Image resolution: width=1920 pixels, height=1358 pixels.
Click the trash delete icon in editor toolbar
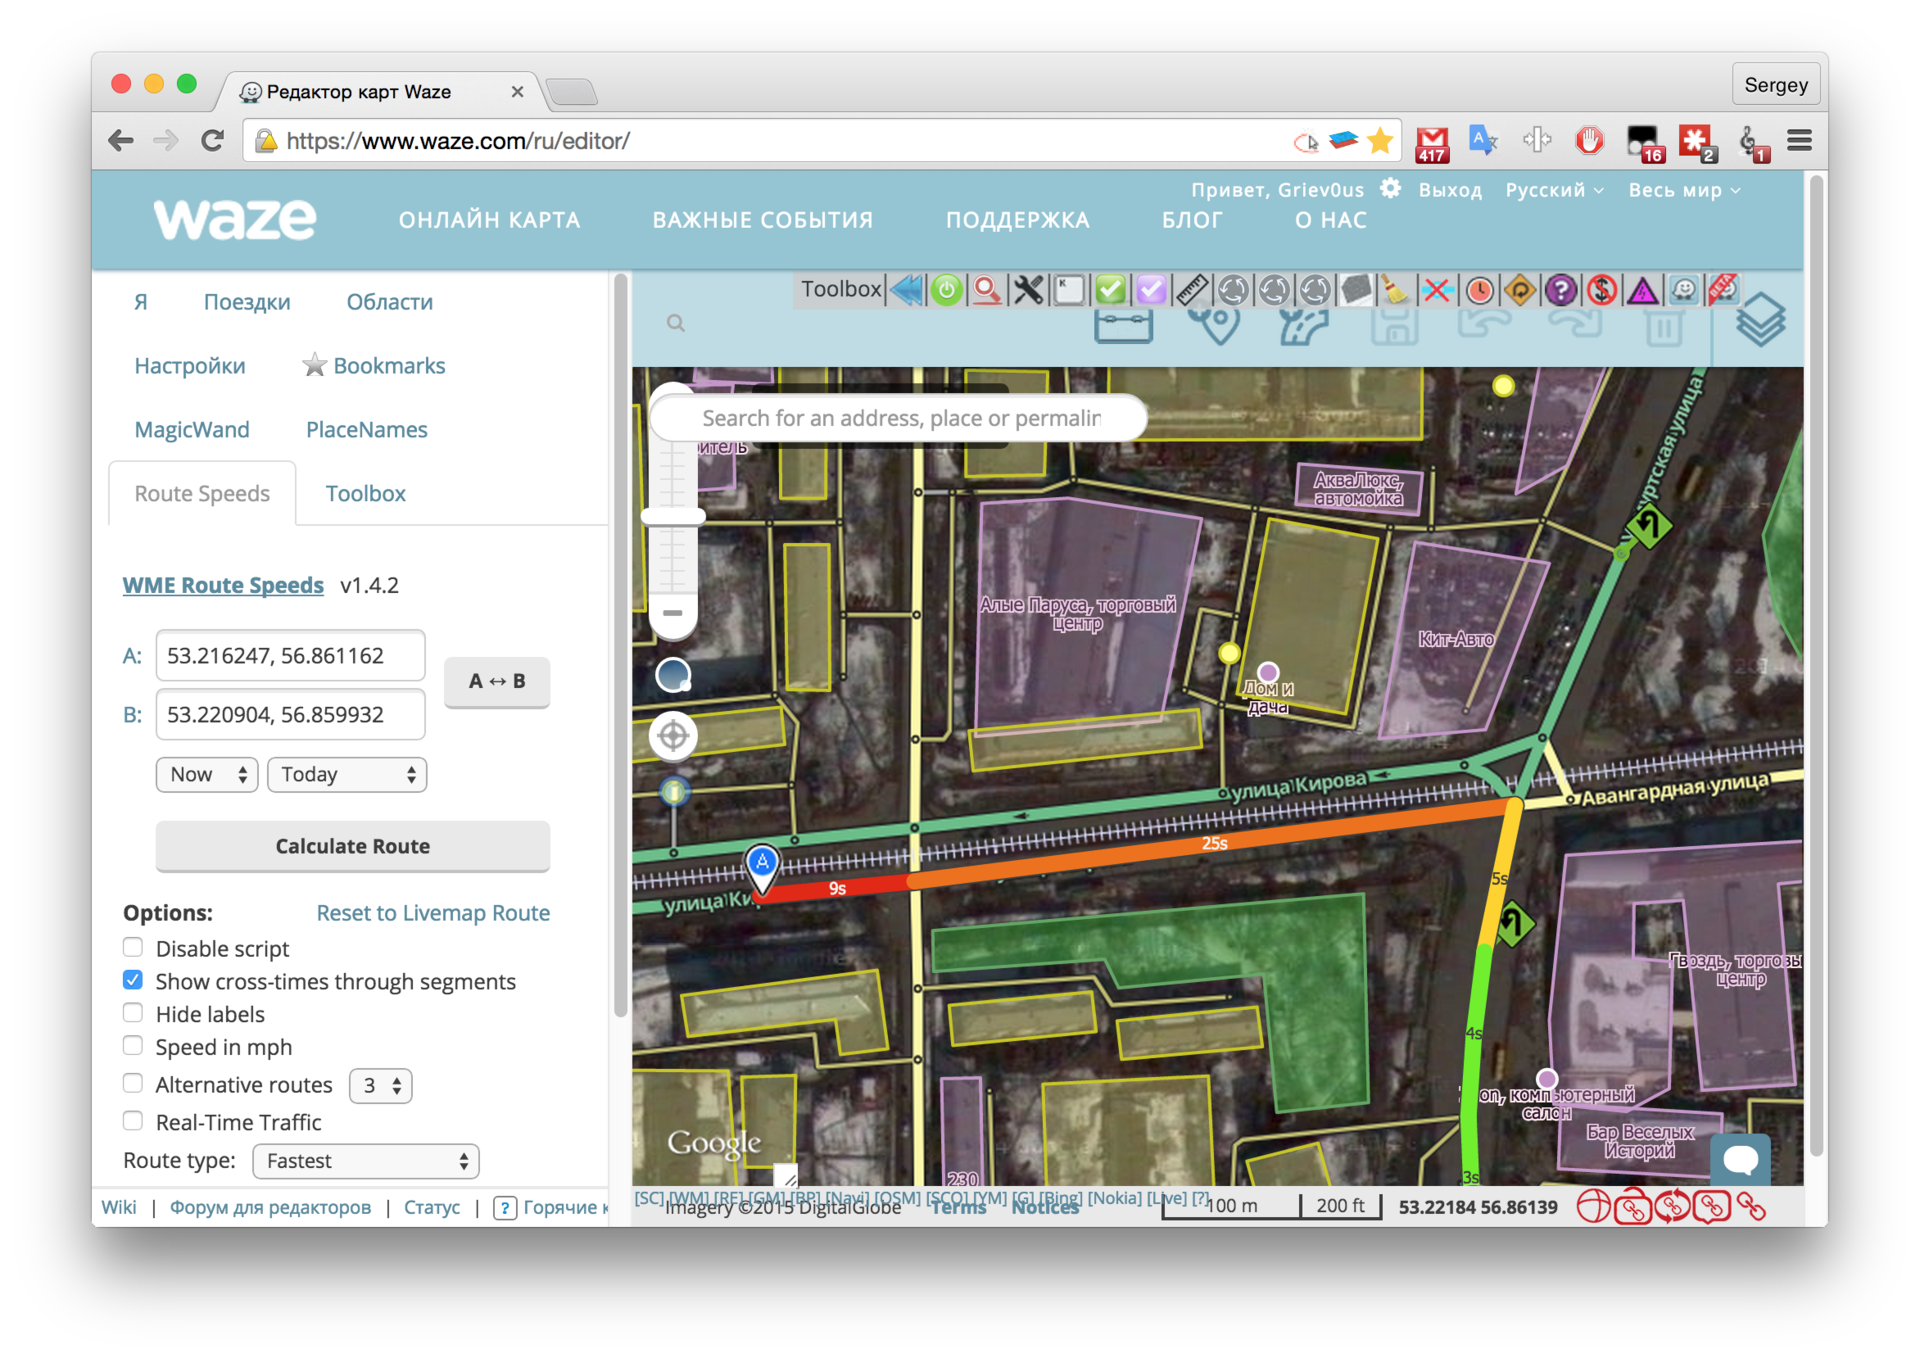pos(1664,327)
